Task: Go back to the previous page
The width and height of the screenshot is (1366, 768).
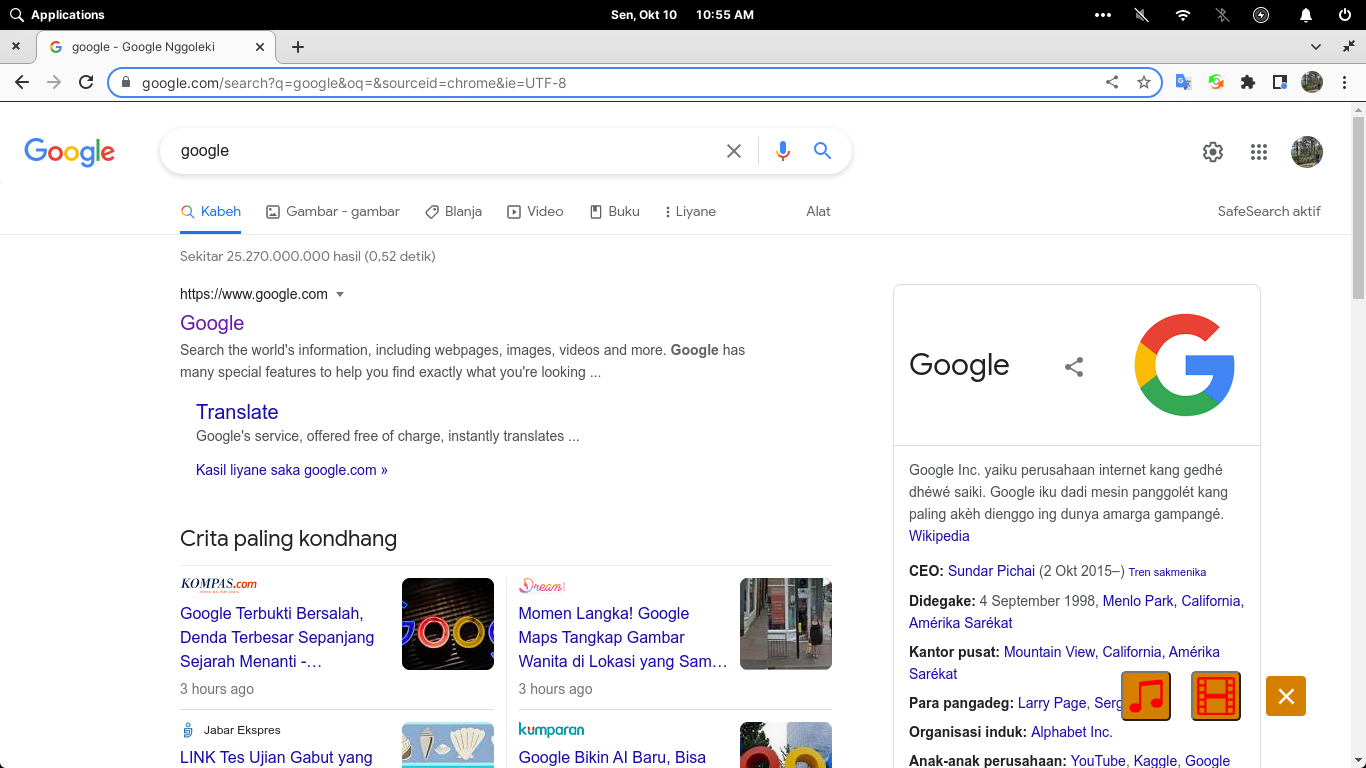Action: (x=22, y=83)
